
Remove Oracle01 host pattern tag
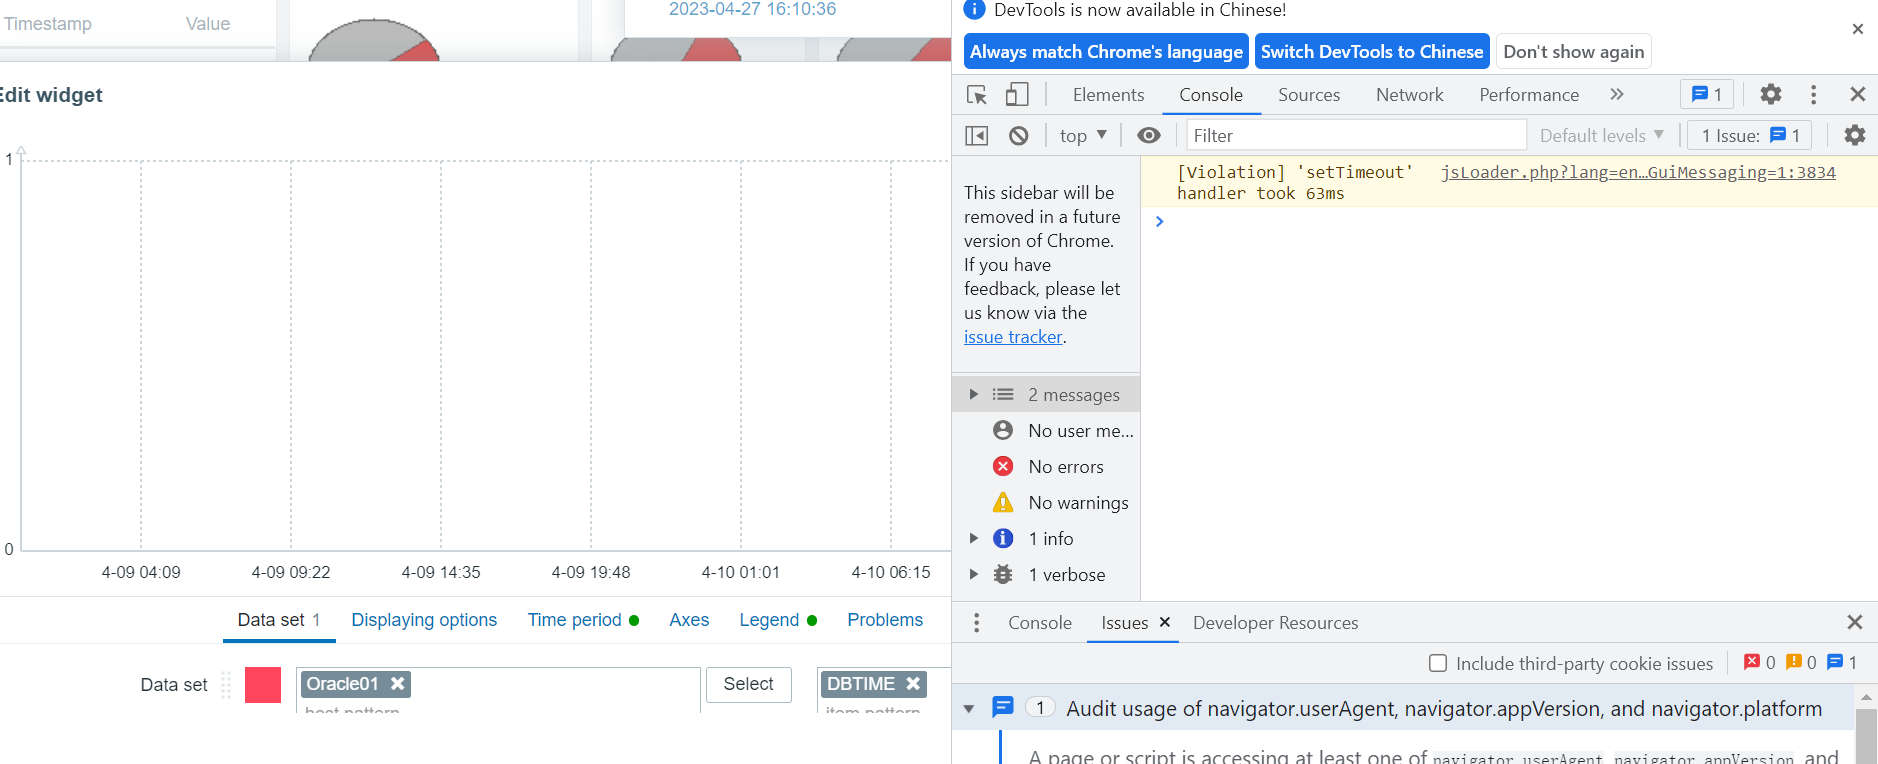(x=397, y=683)
